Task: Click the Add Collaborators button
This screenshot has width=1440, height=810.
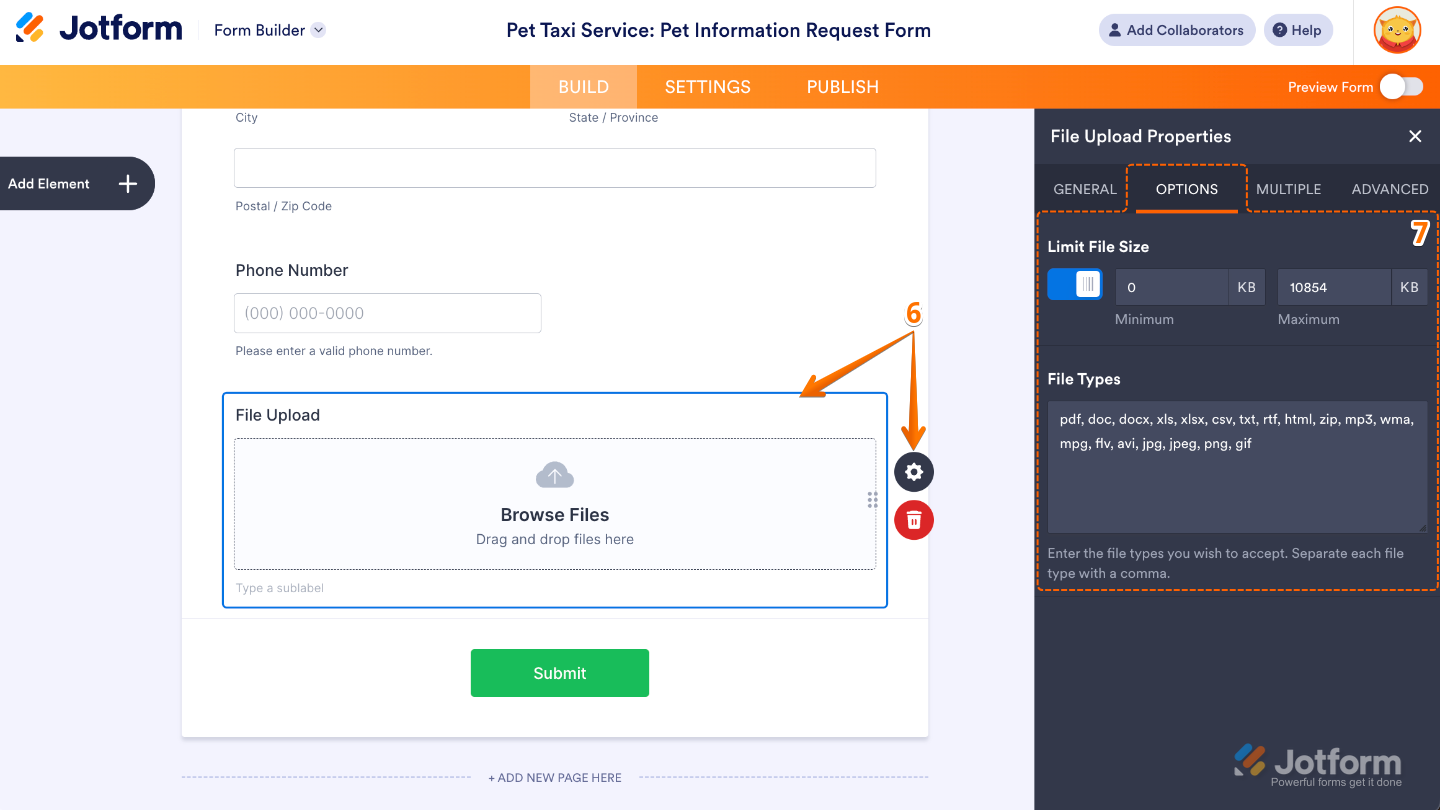Action: tap(1177, 30)
